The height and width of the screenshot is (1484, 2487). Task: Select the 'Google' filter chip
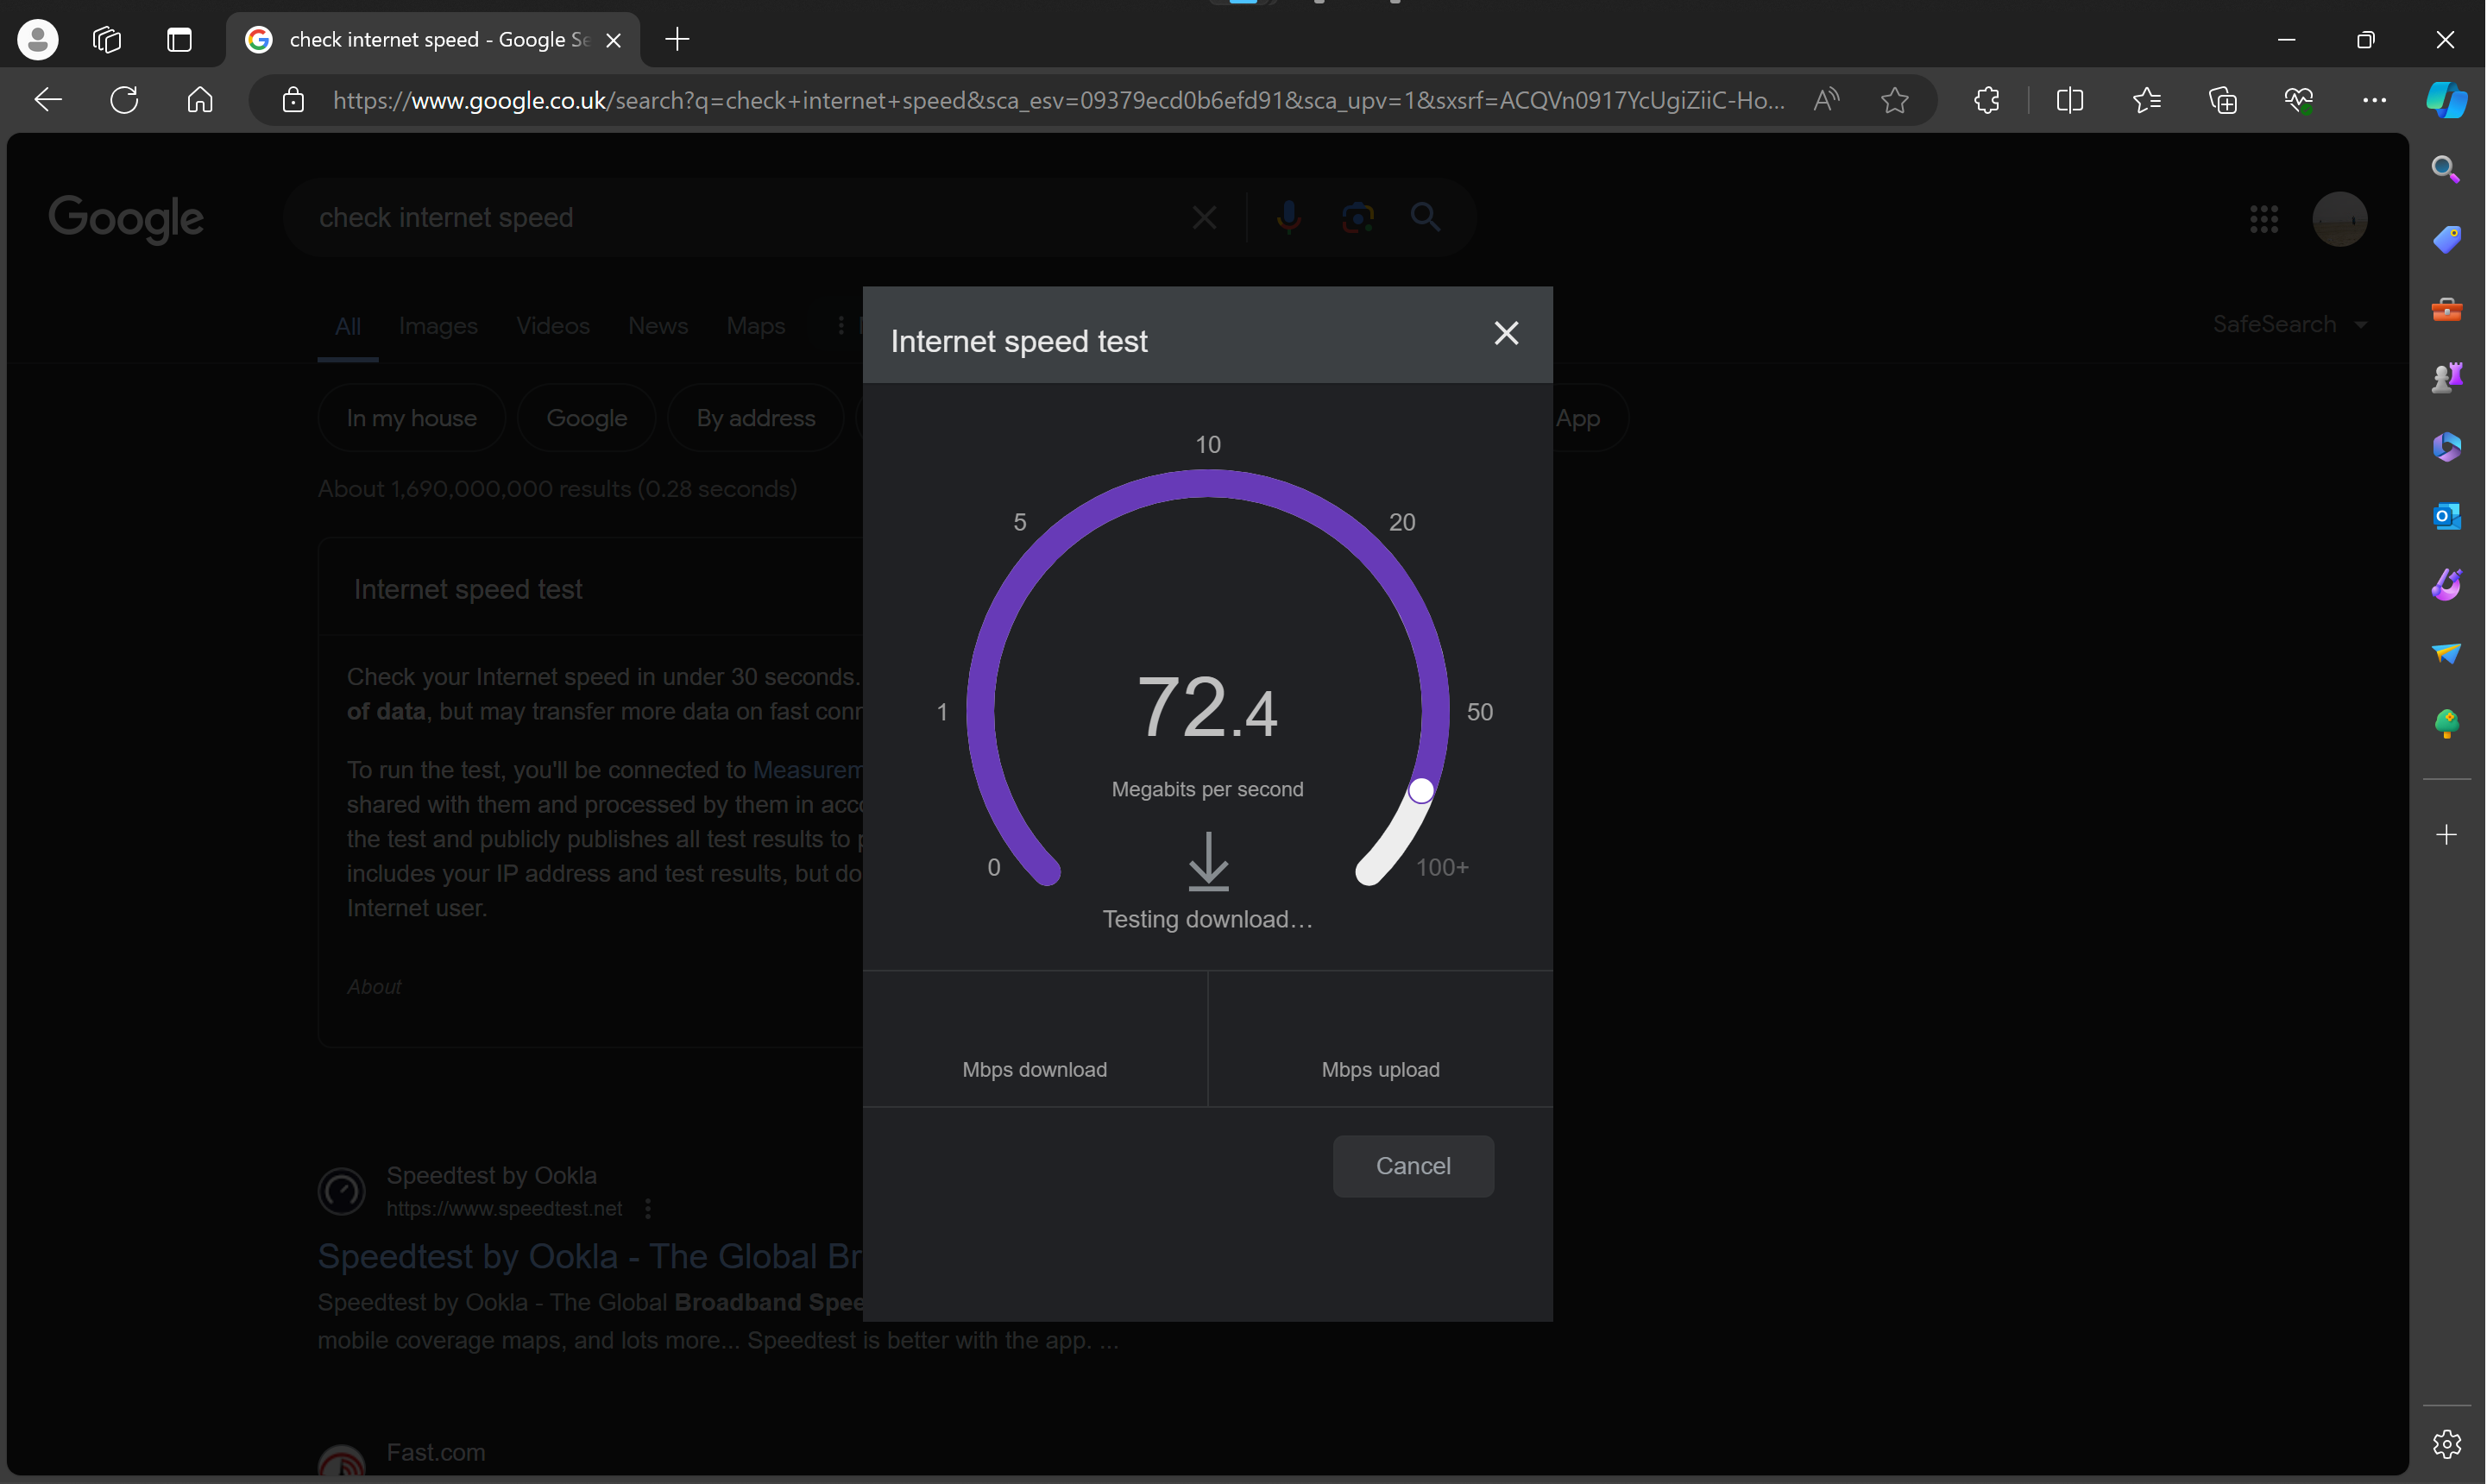click(x=586, y=418)
